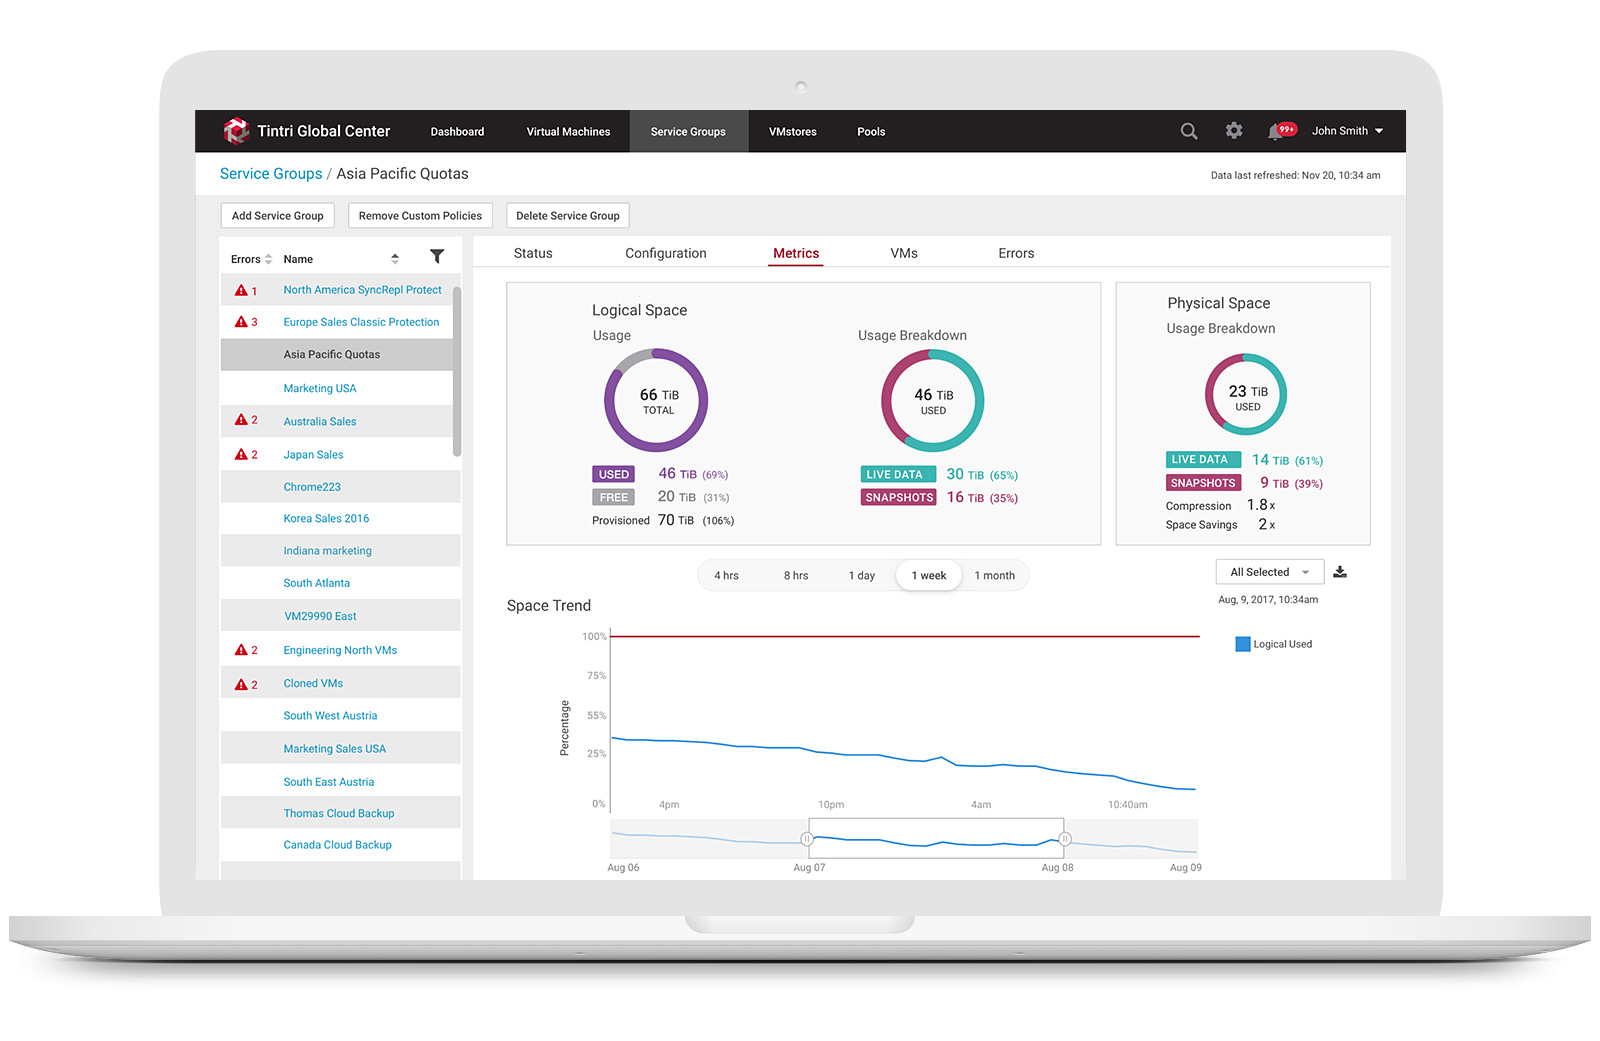Select the Asia Pacific Quotas row

point(338,354)
